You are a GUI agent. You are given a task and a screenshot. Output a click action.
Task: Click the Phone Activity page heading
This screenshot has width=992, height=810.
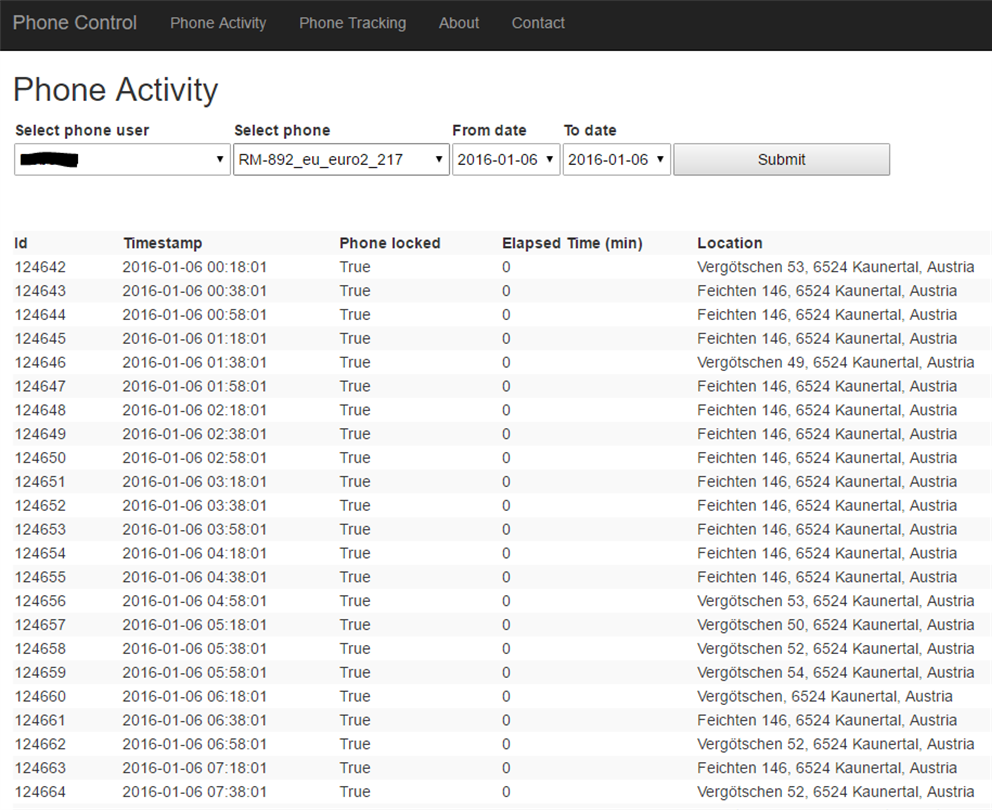(115, 90)
